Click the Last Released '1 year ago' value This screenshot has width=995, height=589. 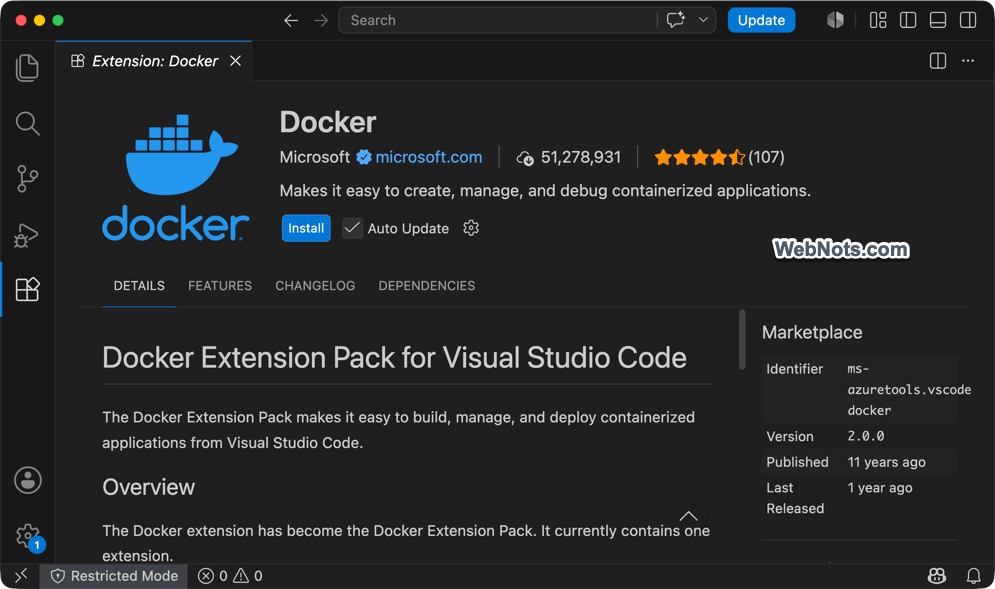pyautogui.click(x=880, y=487)
